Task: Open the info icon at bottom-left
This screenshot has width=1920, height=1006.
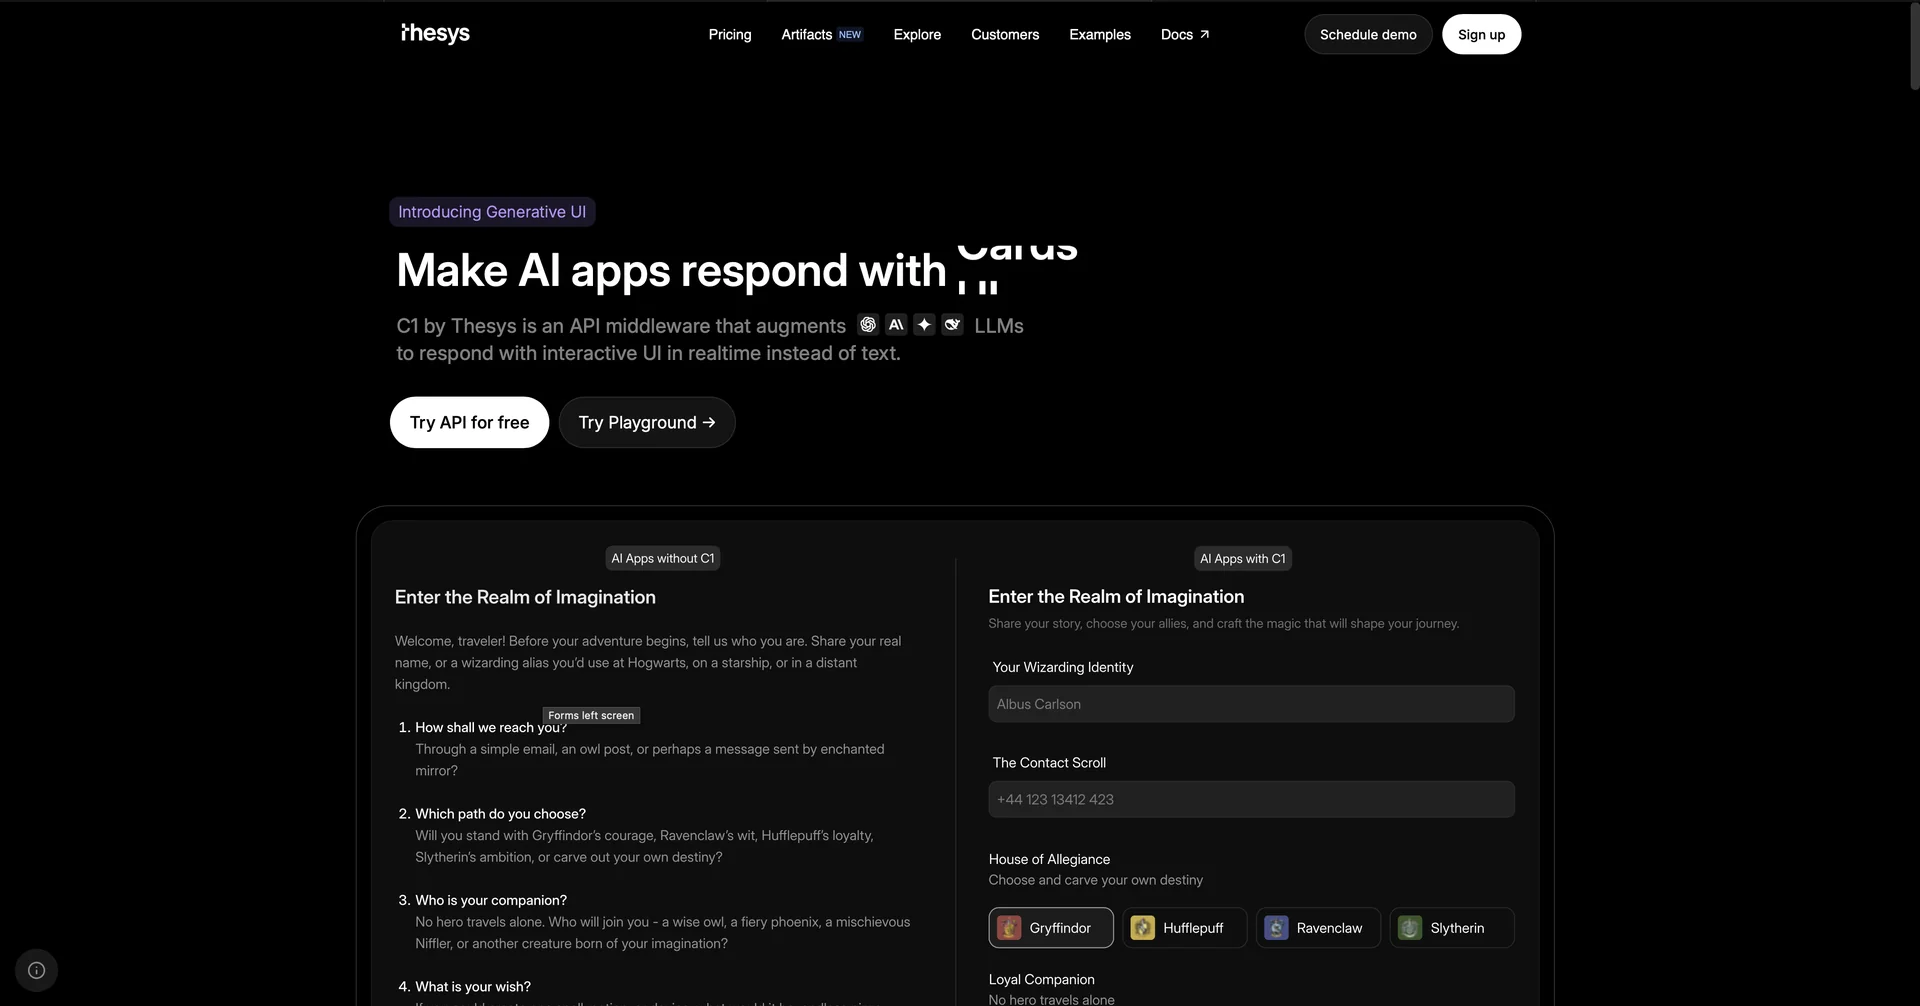Action: pyautogui.click(x=37, y=970)
